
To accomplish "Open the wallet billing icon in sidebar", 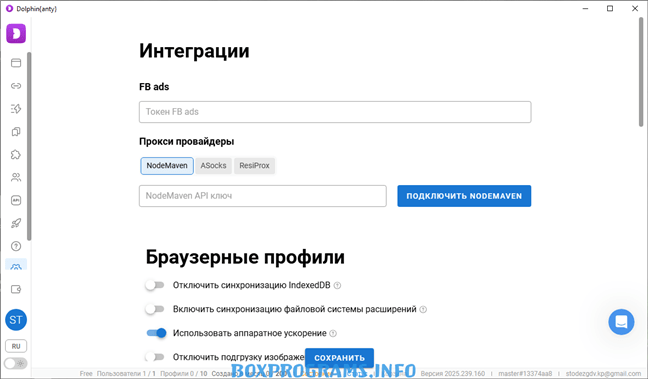I will pyautogui.click(x=16, y=289).
